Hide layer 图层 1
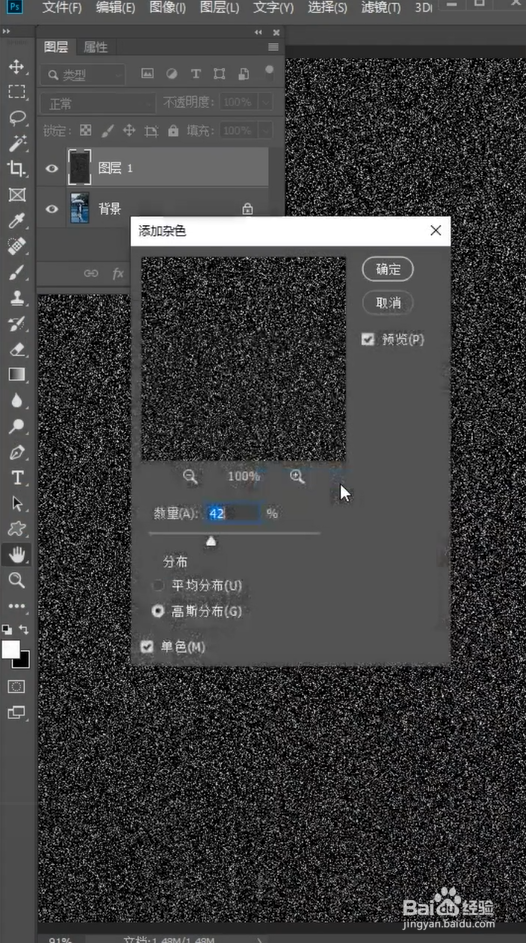526x943 pixels. click(52, 168)
